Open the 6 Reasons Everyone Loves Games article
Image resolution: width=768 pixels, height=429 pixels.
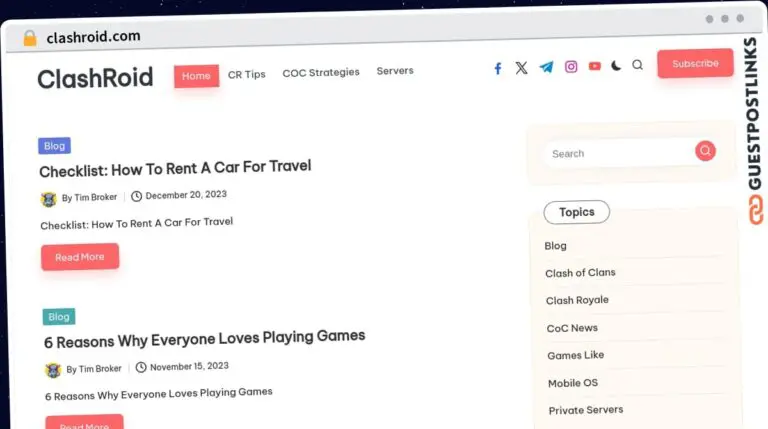[x=205, y=338]
